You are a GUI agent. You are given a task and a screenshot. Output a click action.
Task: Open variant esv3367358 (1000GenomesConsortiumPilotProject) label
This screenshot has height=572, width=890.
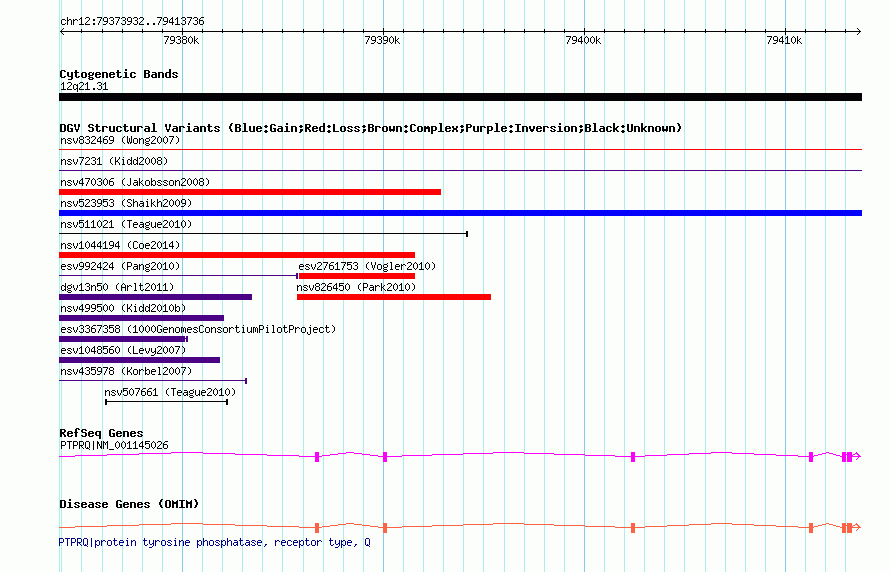pos(198,329)
